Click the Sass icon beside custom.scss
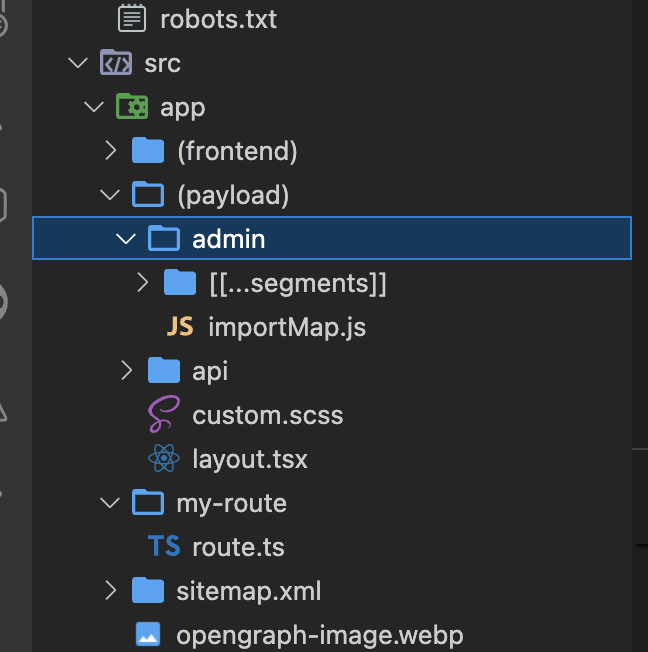This screenshot has height=652, width=648. [x=164, y=415]
